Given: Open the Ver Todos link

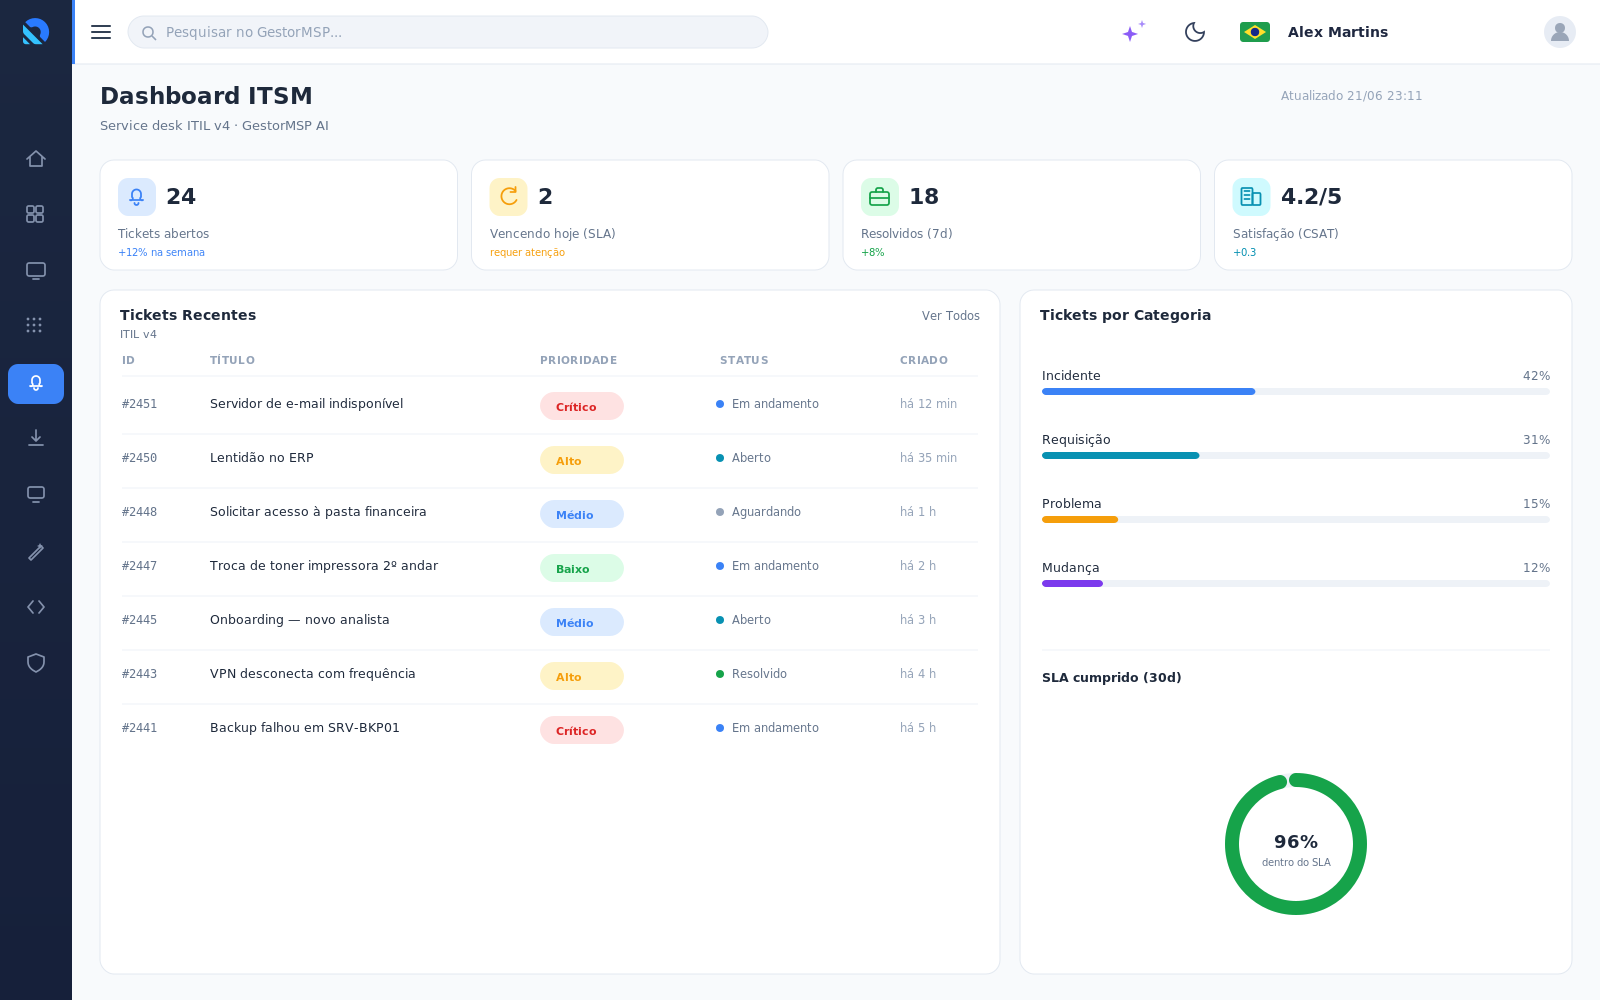Looking at the screenshot, I should coord(951,316).
